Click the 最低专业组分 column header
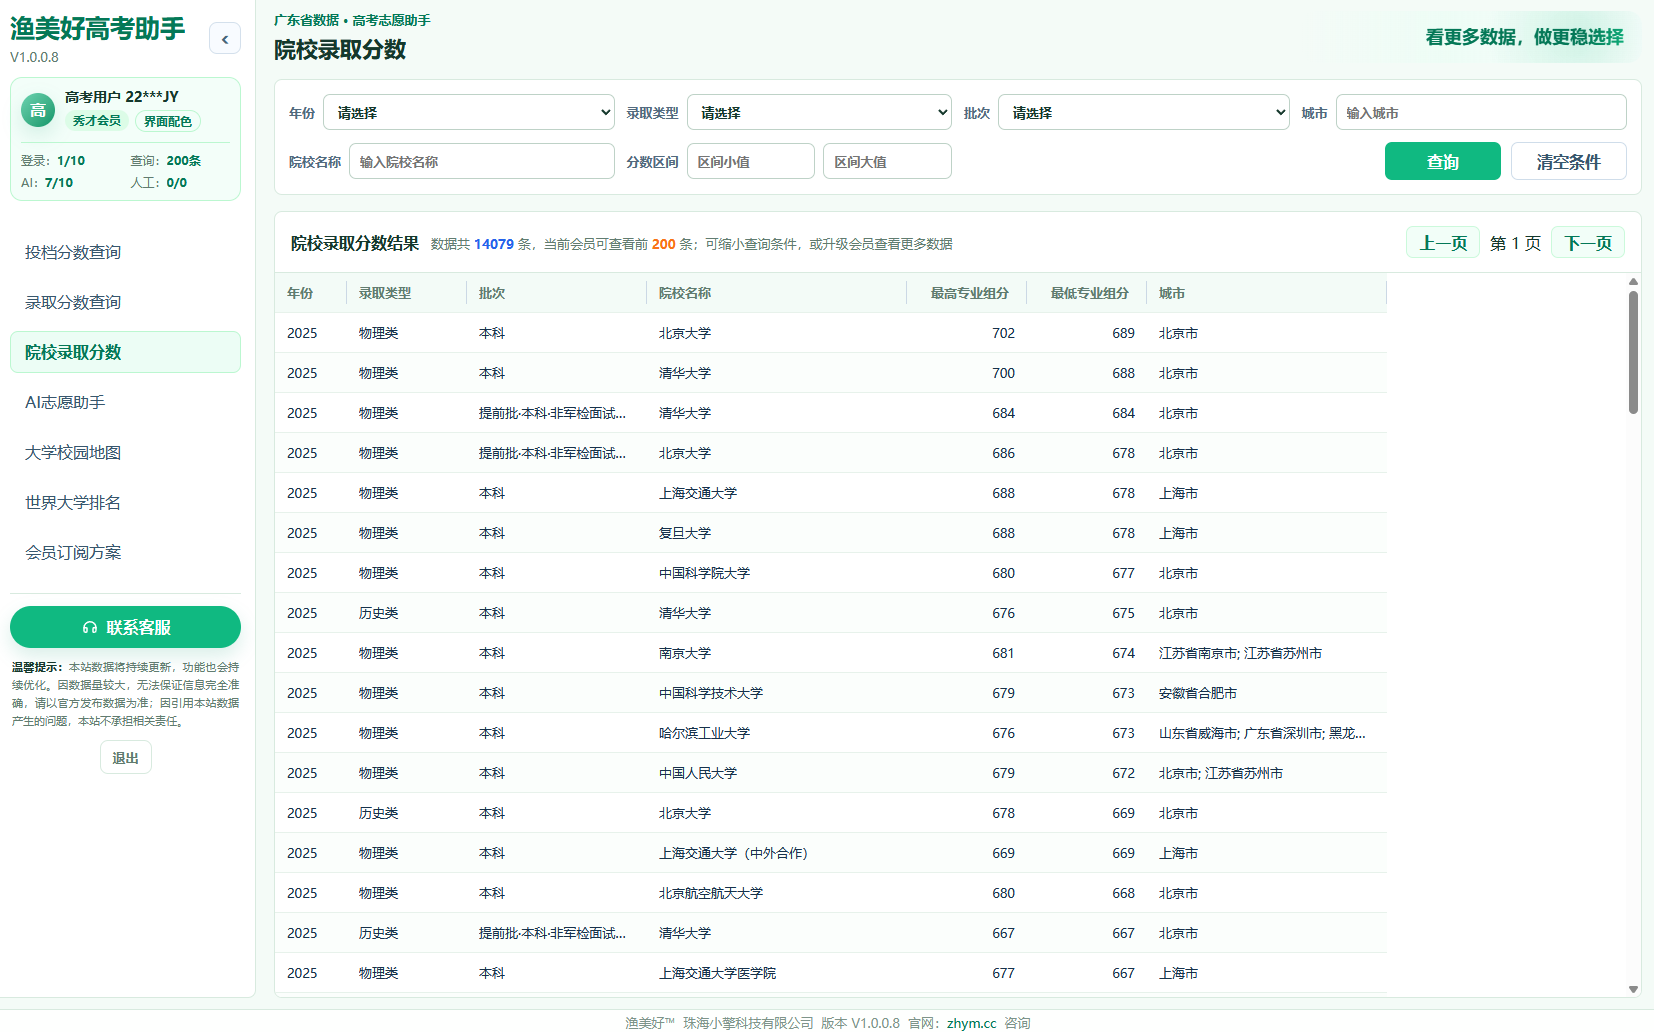 (1089, 293)
